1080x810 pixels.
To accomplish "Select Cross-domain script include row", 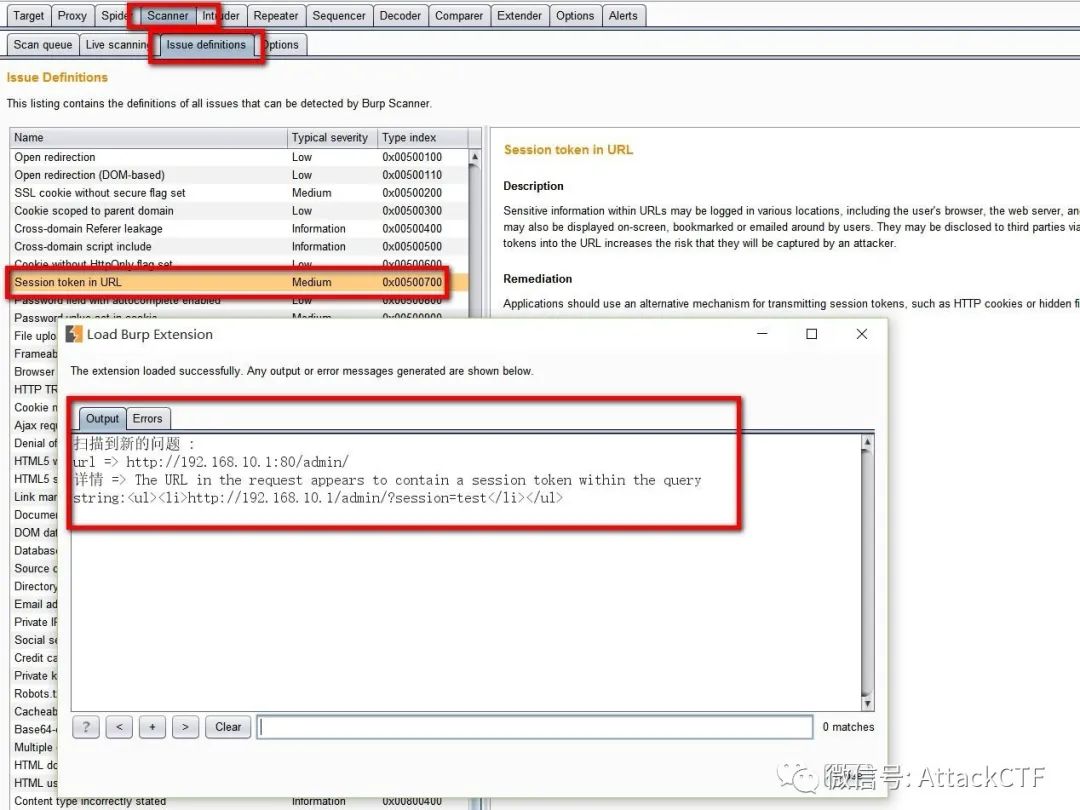I will click(x=238, y=247).
